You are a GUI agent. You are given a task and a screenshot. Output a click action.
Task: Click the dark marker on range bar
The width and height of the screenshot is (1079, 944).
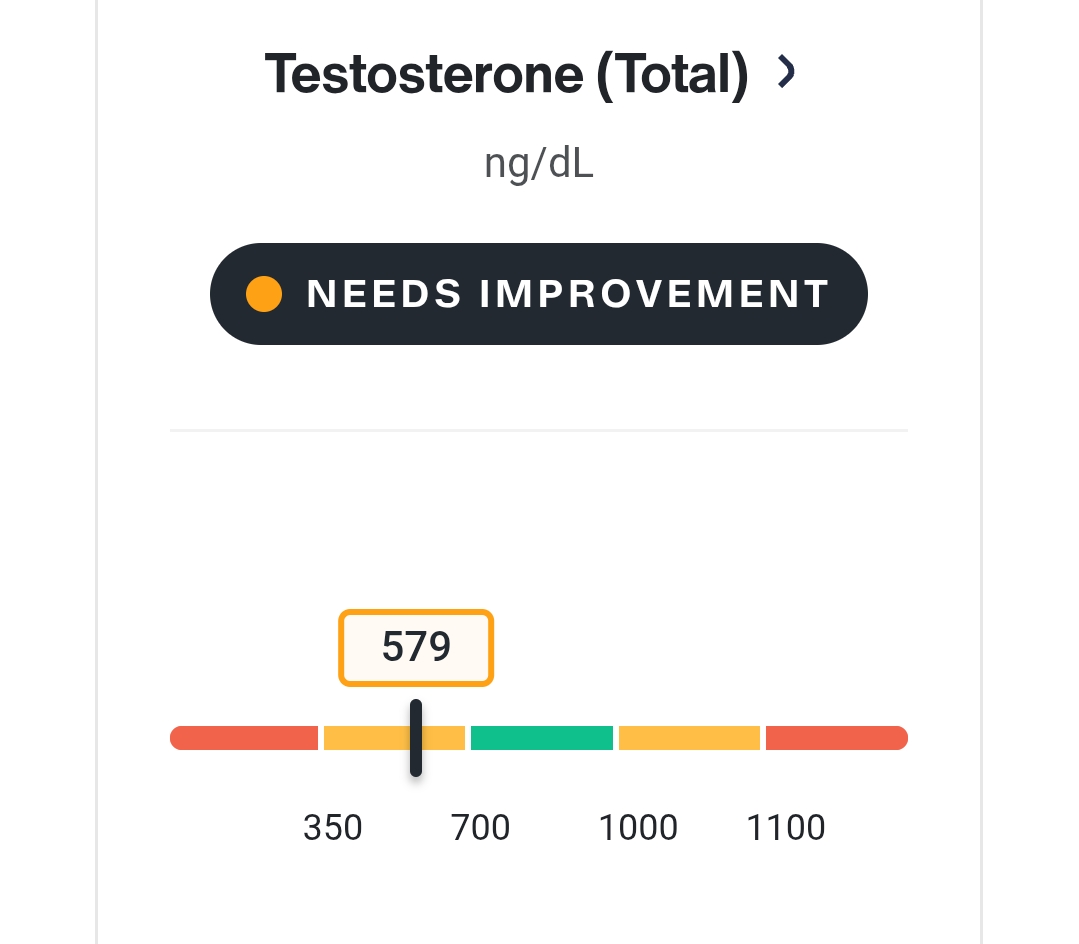click(x=416, y=738)
